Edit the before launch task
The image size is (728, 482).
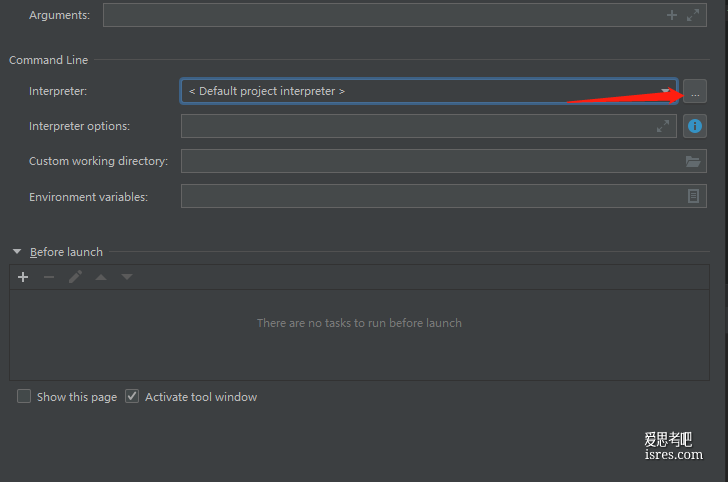coord(75,277)
